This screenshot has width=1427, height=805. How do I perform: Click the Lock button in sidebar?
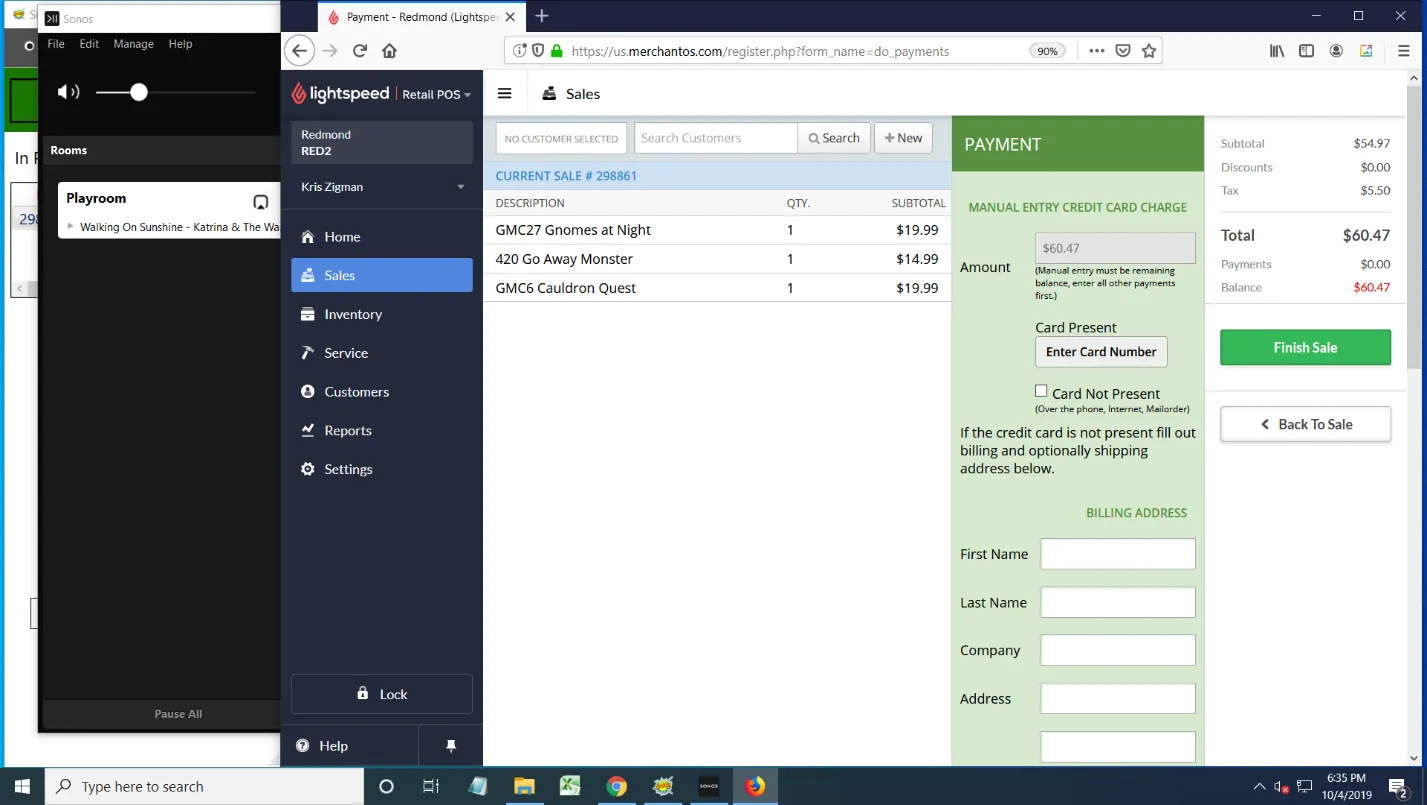point(382,694)
